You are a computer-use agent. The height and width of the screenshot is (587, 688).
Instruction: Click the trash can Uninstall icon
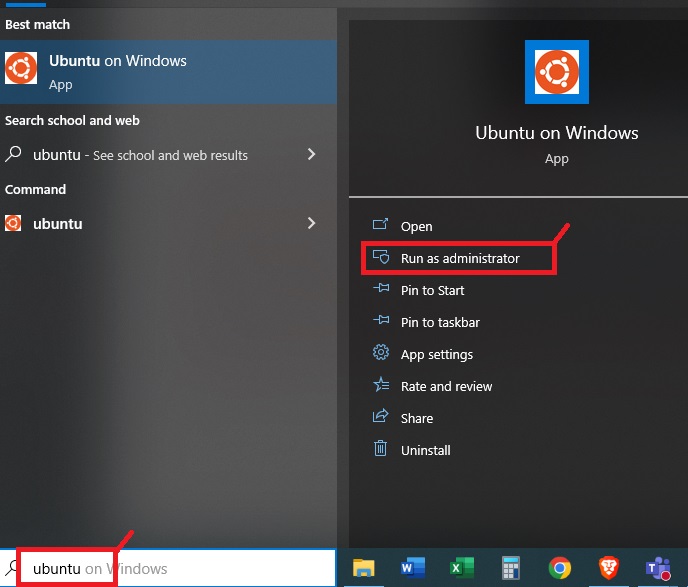(x=380, y=448)
